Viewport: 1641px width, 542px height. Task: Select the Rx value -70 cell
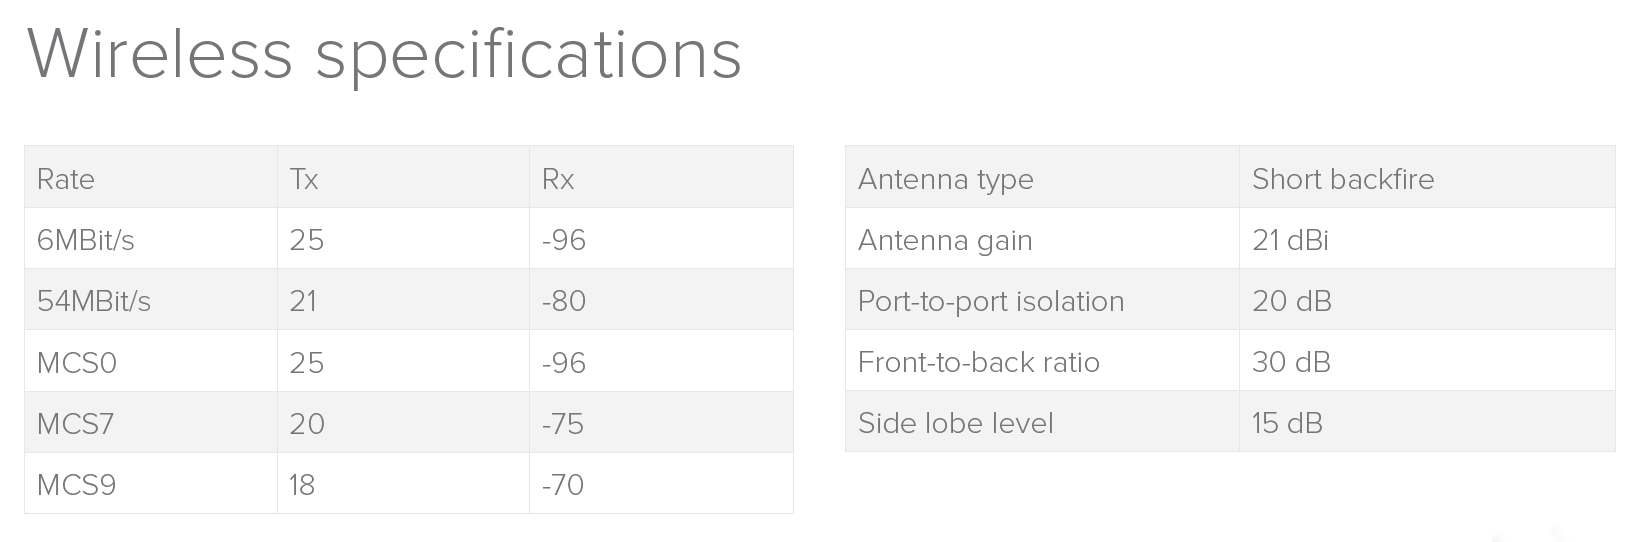click(x=563, y=485)
